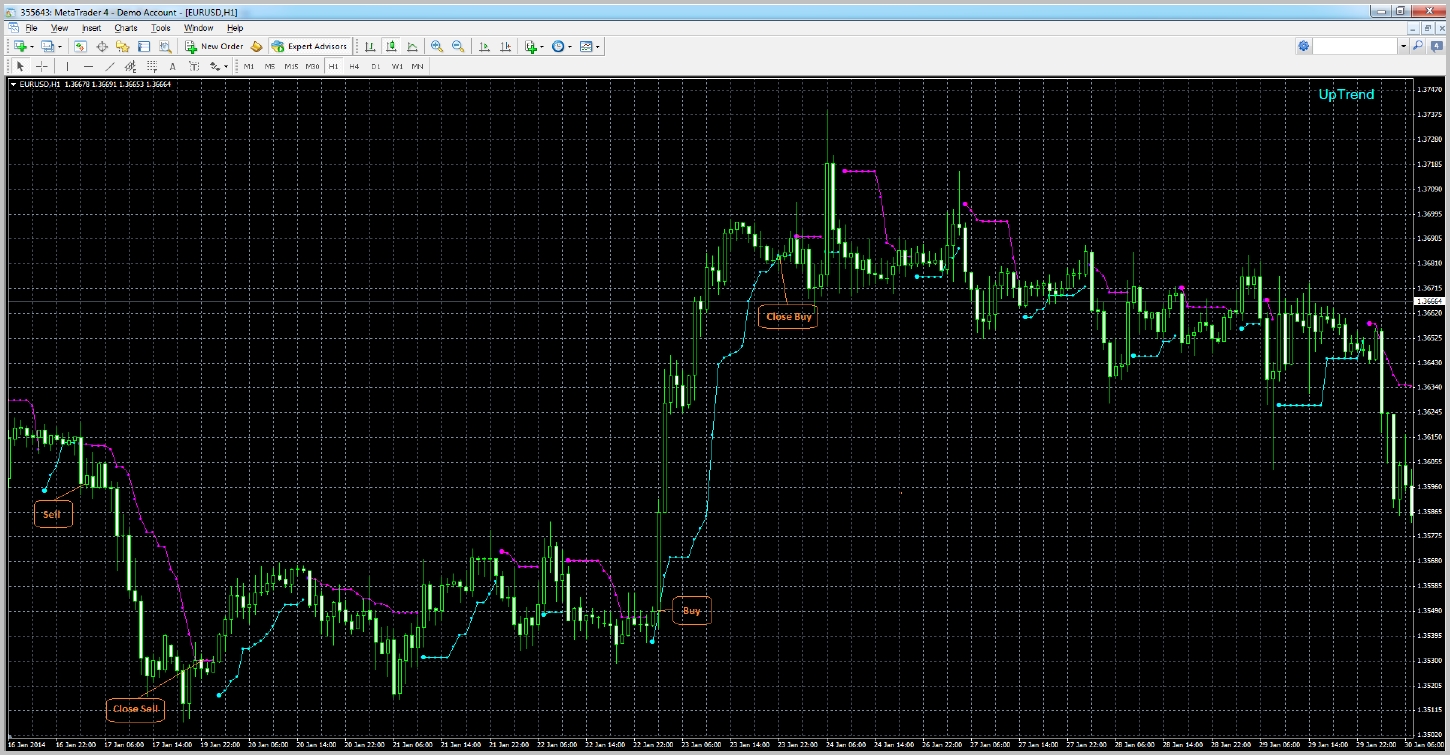The height and width of the screenshot is (755, 1450).
Task: Click into the search input field
Action: point(1355,46)
